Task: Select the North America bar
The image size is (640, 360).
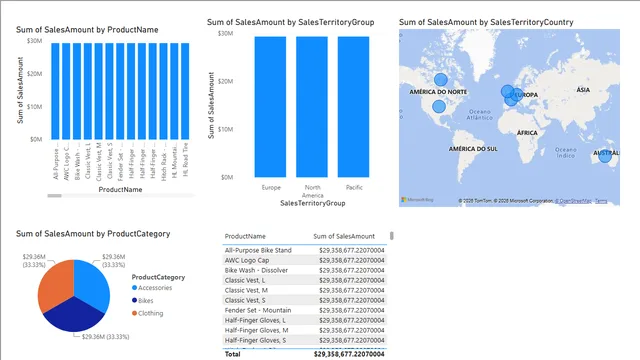Action: 312,107
